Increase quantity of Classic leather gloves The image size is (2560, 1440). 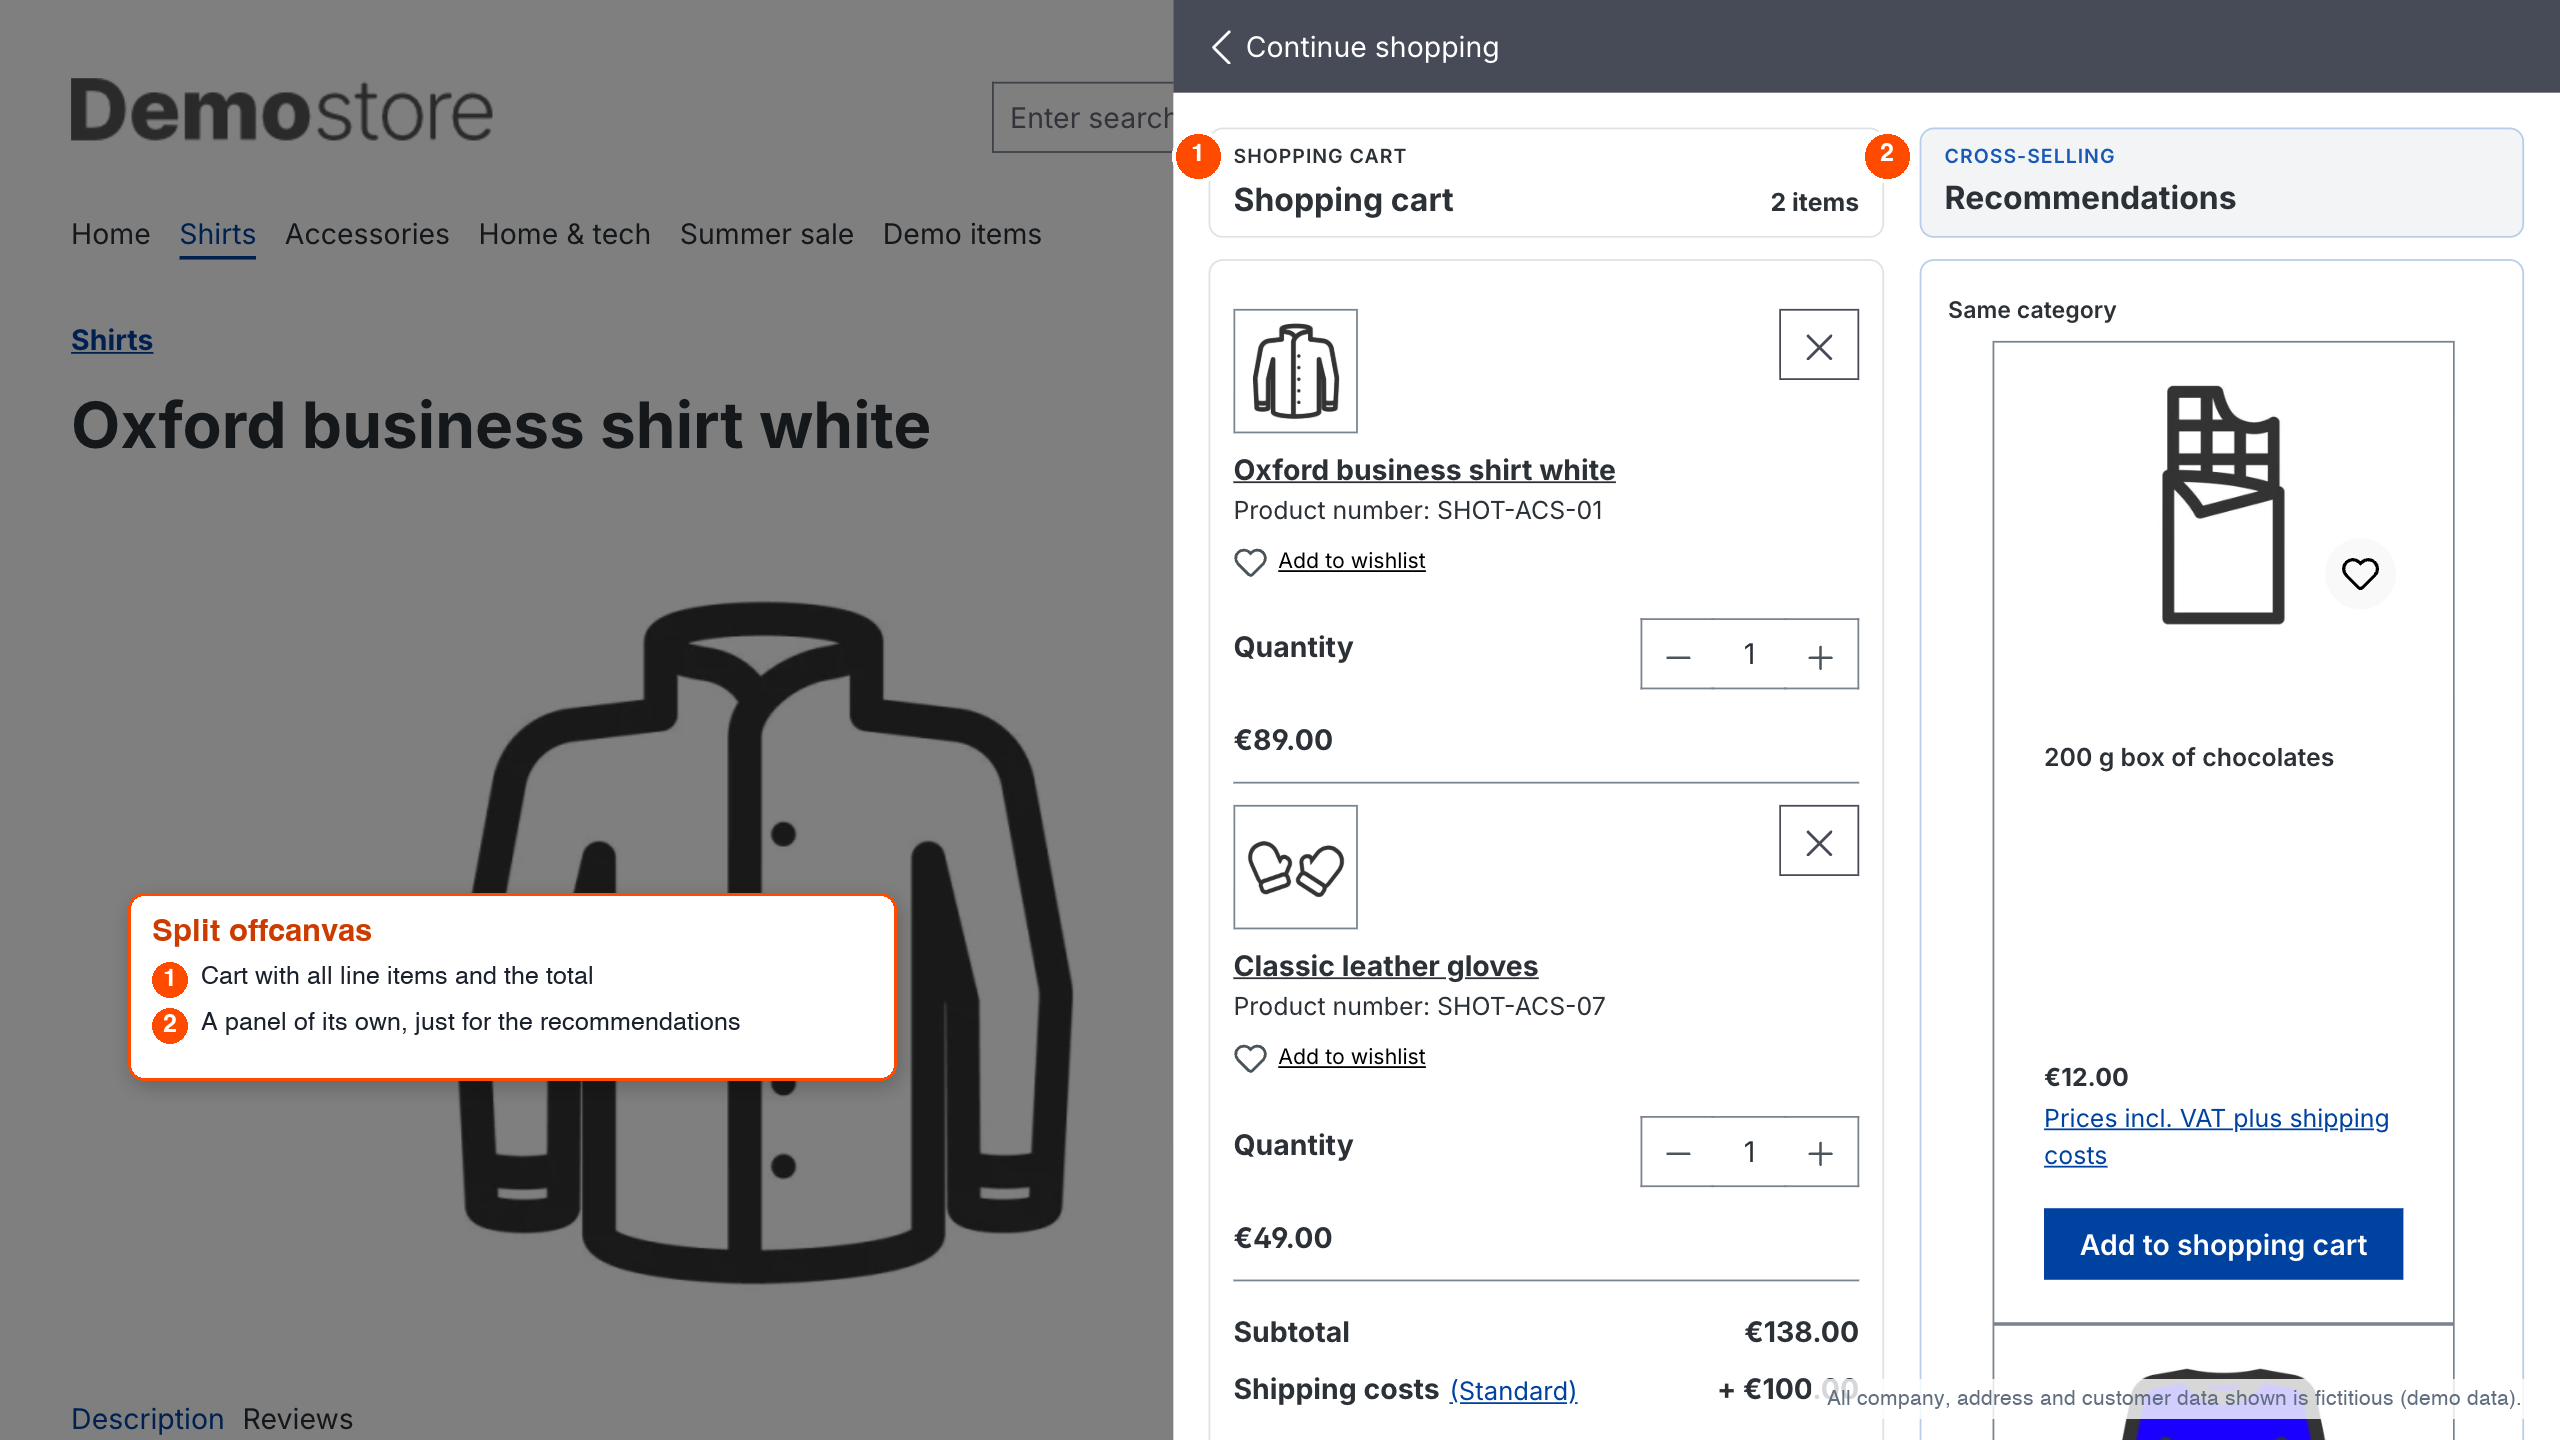tap(1821, 1152)
